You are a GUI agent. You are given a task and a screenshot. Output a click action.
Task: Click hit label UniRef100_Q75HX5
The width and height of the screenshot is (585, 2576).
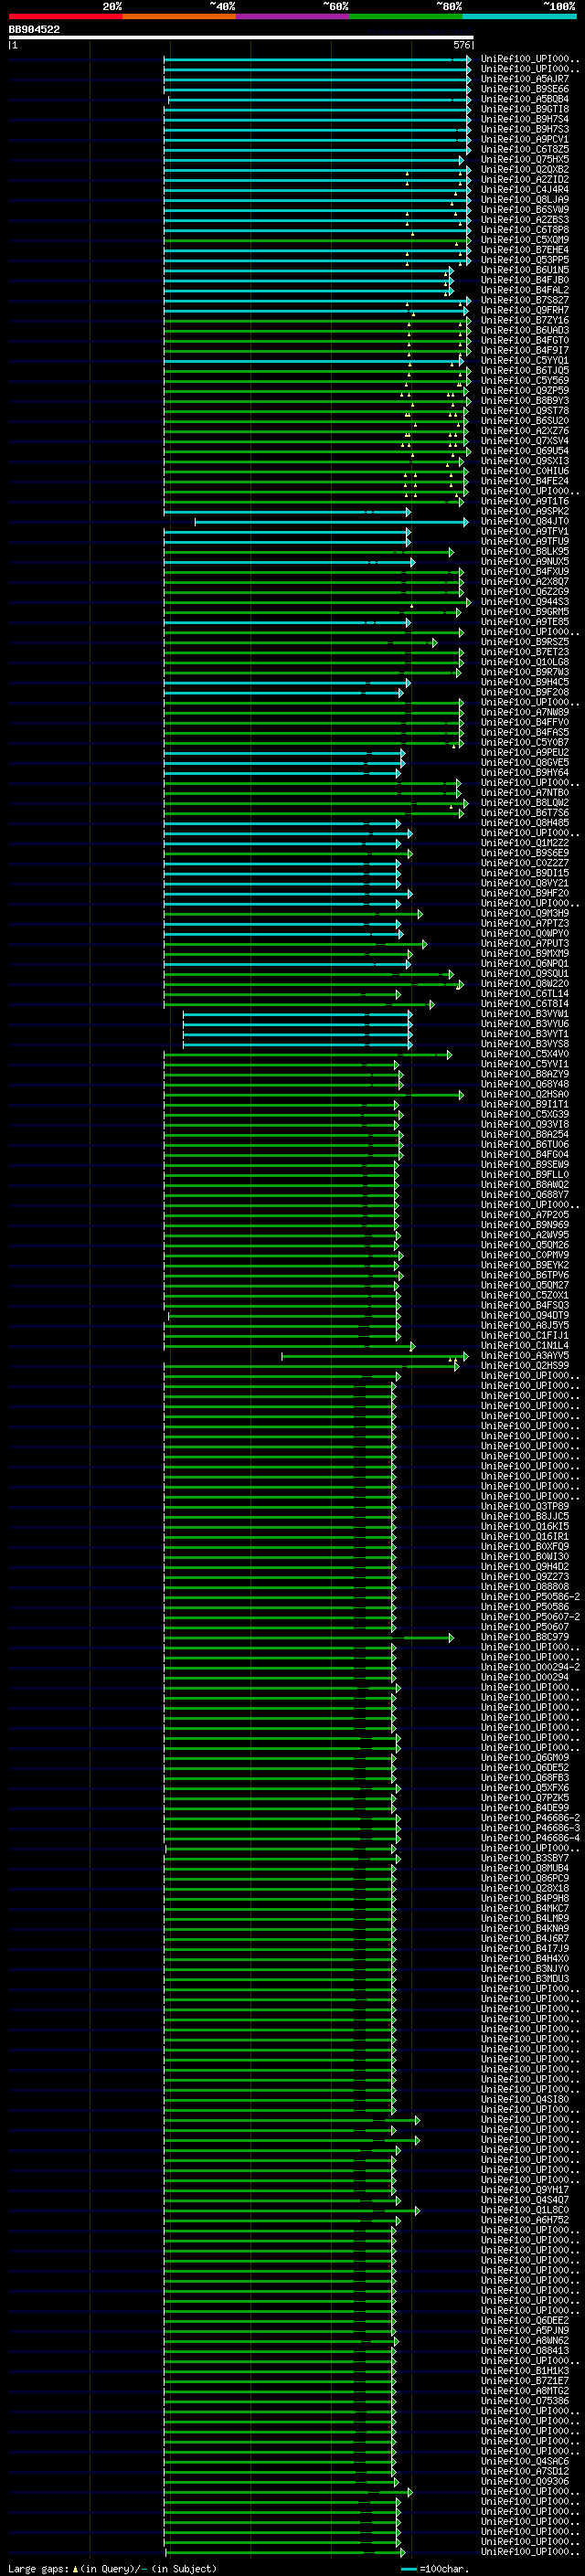click(x=525, y=159)
